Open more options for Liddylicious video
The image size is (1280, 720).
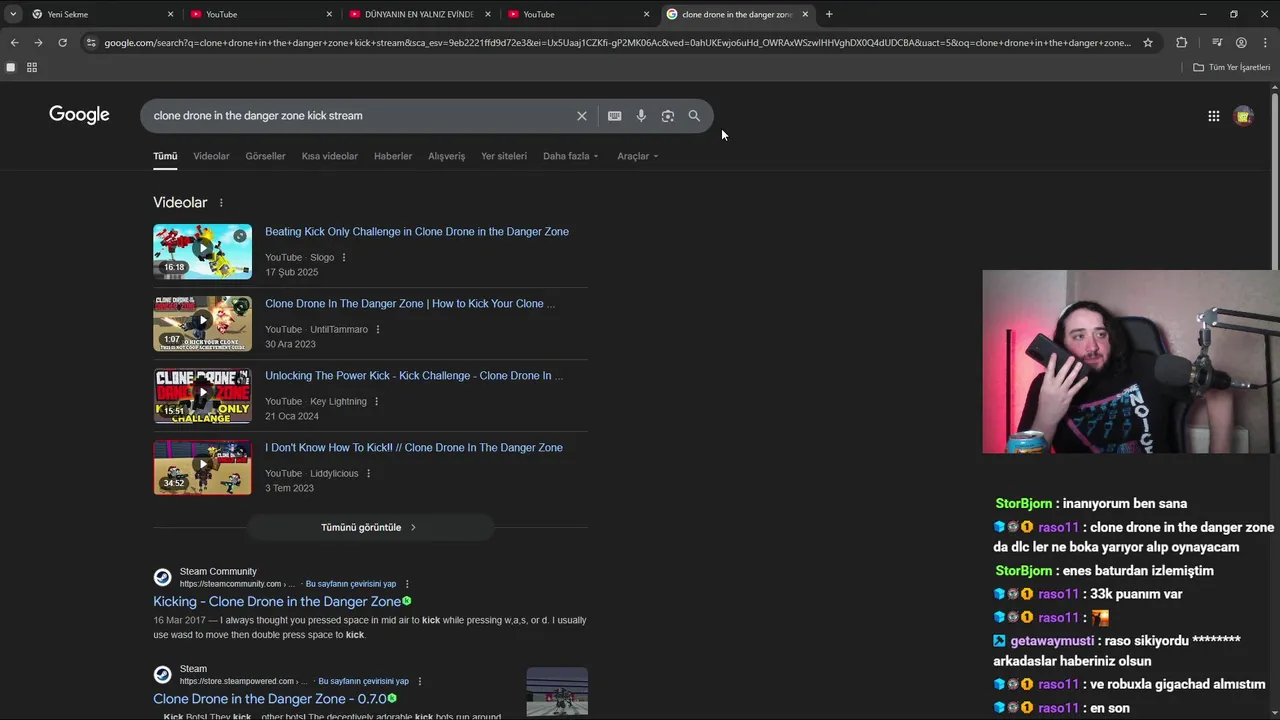coord(368,474)
